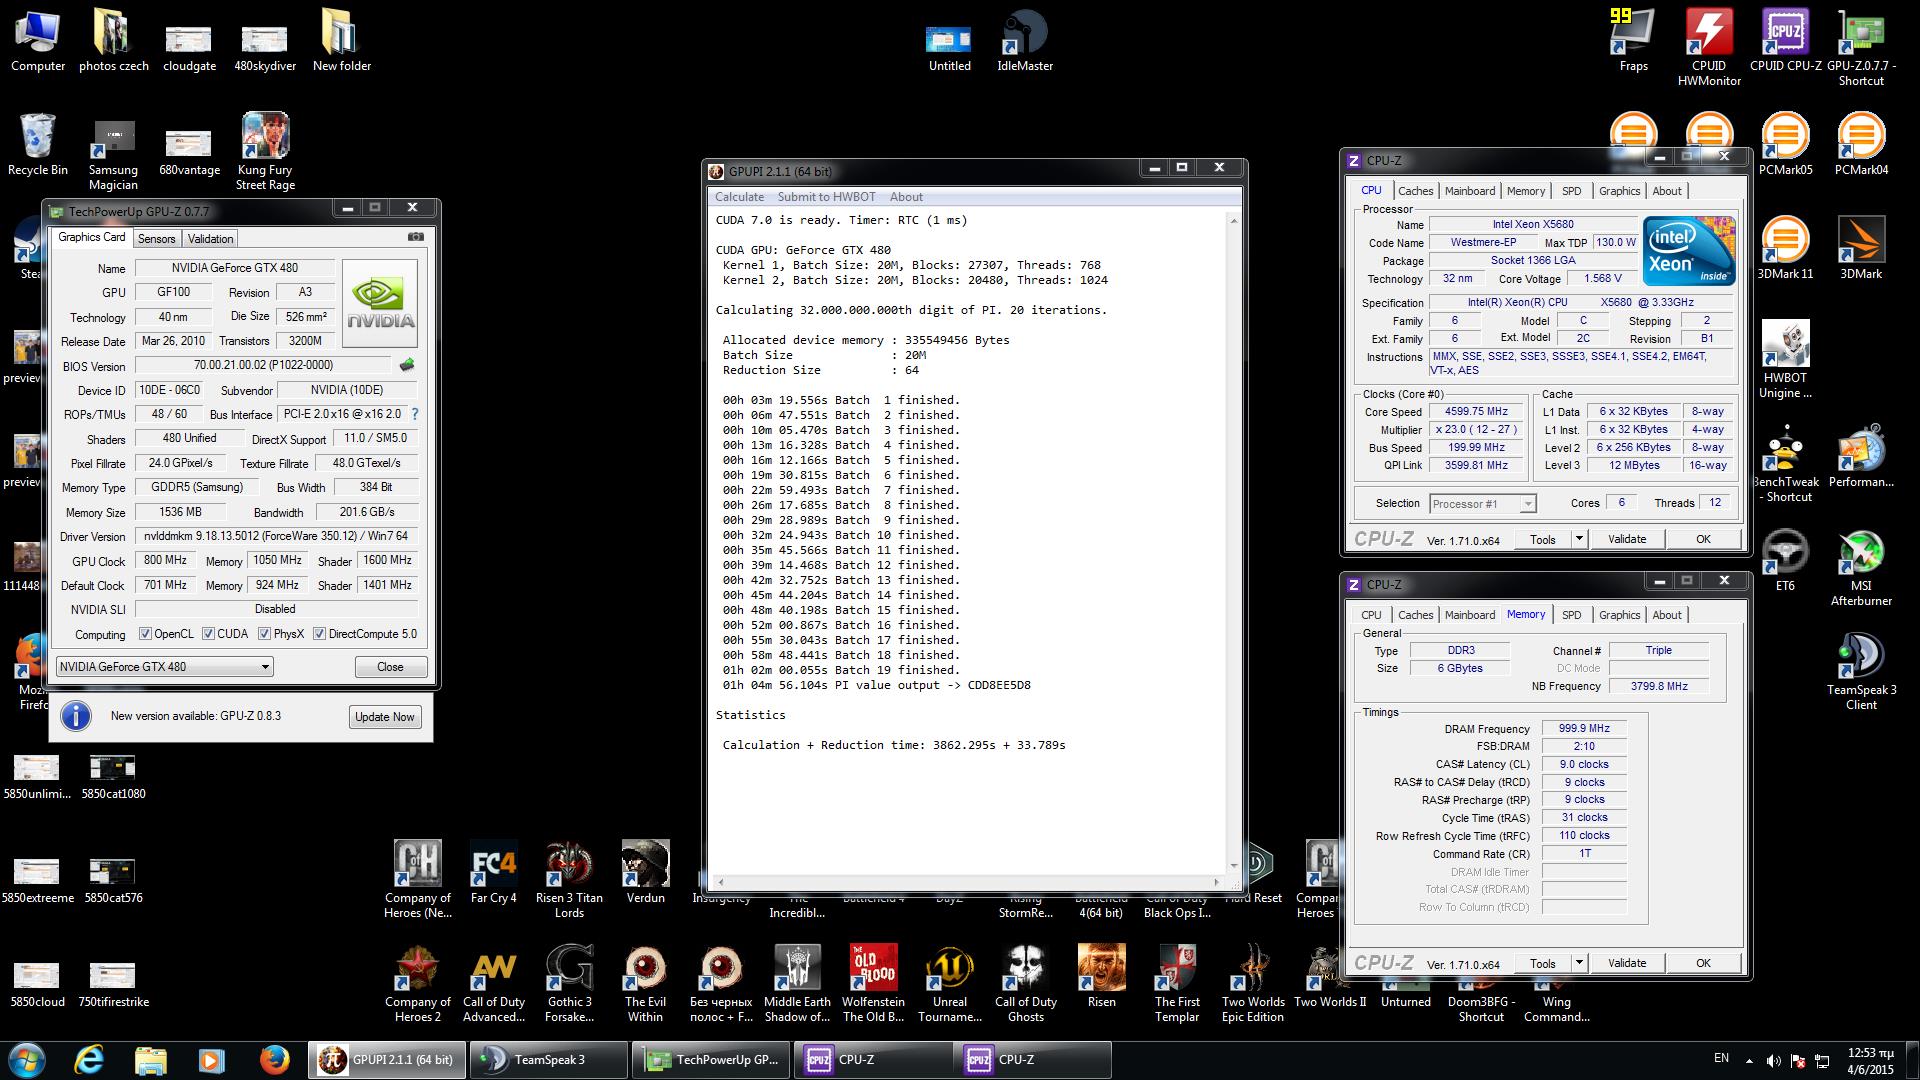Open the Processor #1 selection dropdown
The width and height of the screenshot is (1920, 1080).
pyautogui.click(x=1482, y=504)
